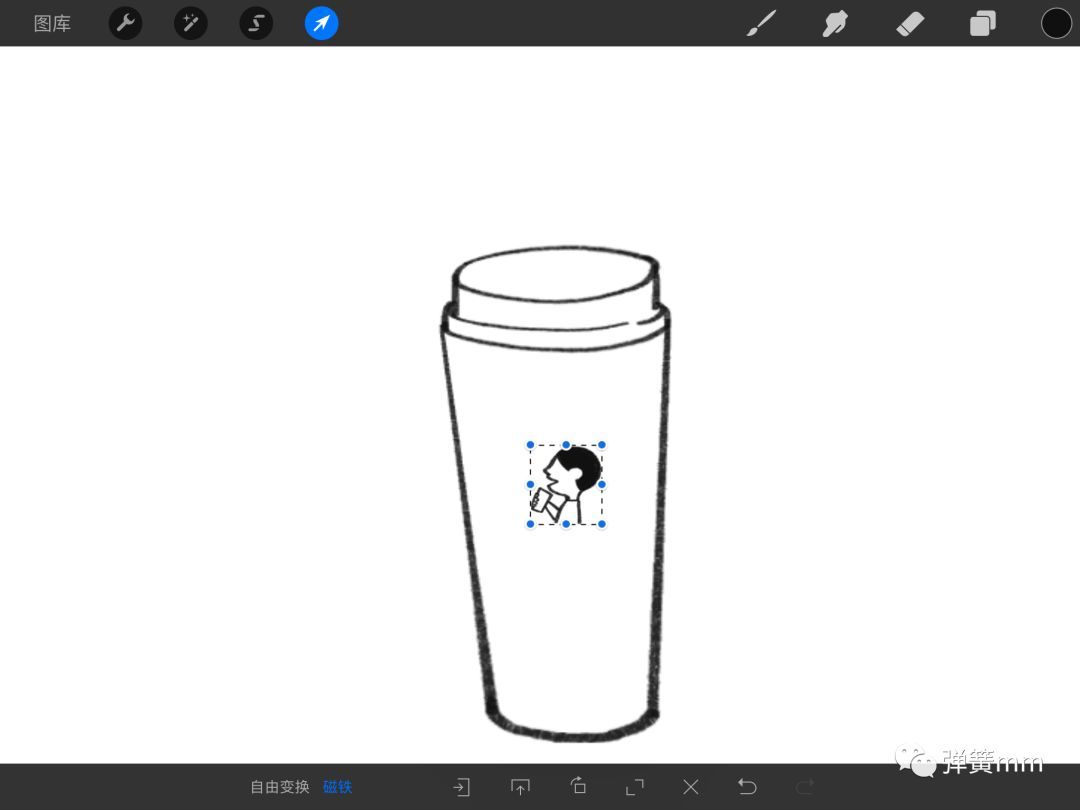Open the Adjustments magic wand menu
This screenshot has width=1080, height=810.
click(191, 23)
